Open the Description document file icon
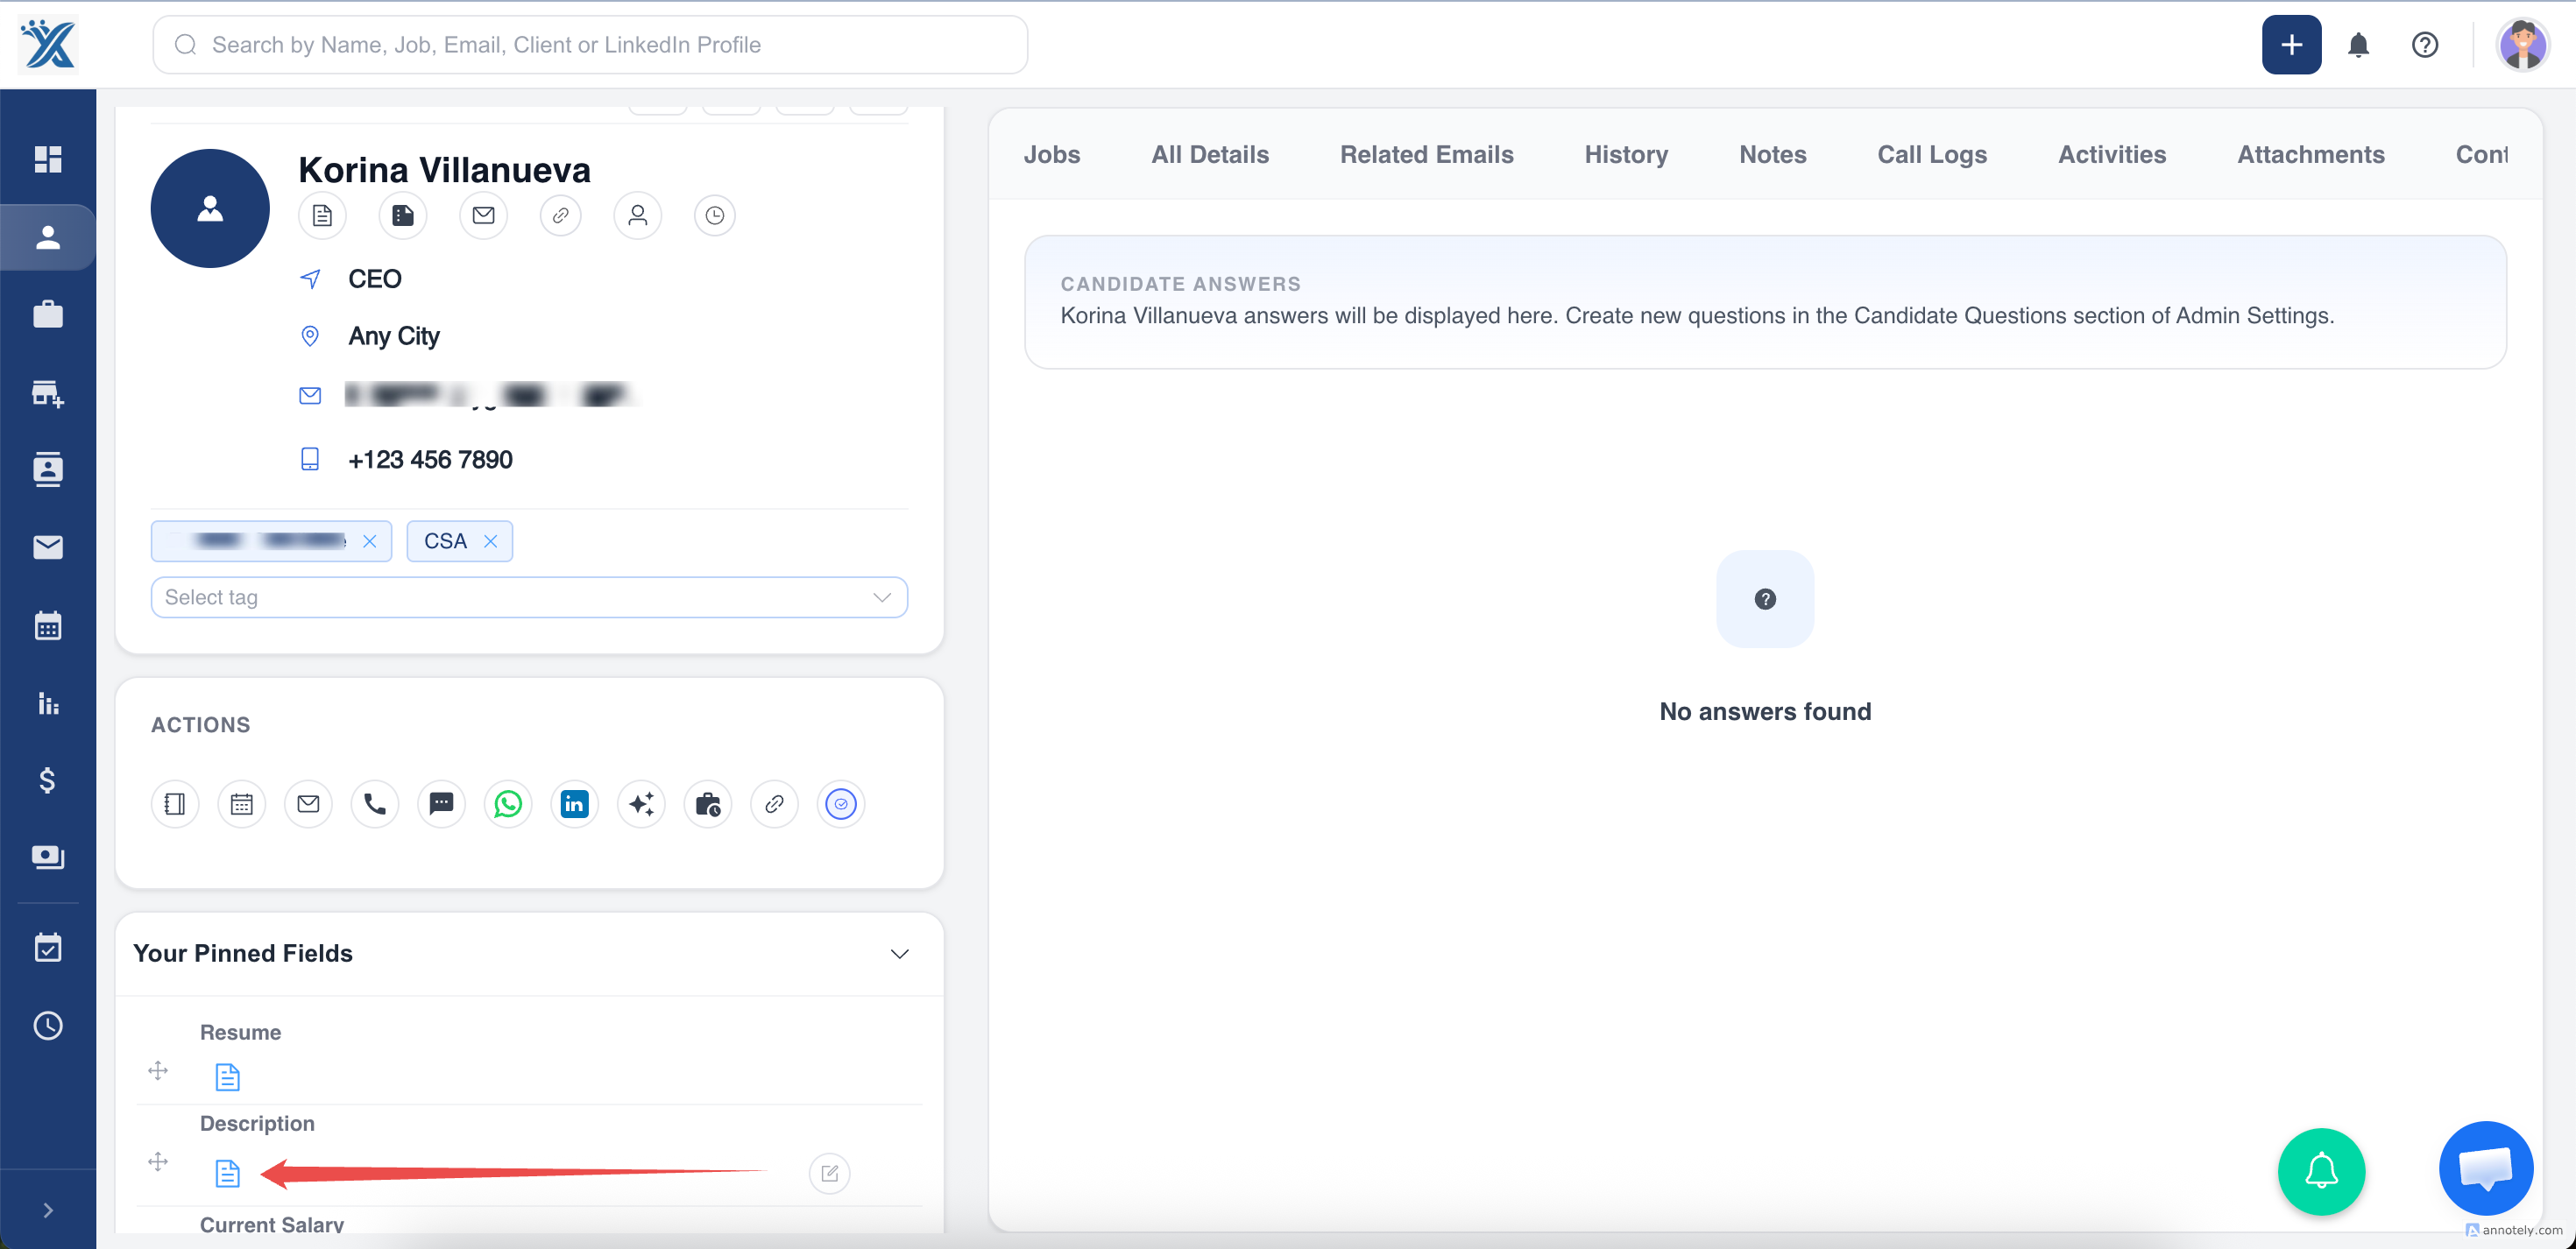 point(228,1173)
